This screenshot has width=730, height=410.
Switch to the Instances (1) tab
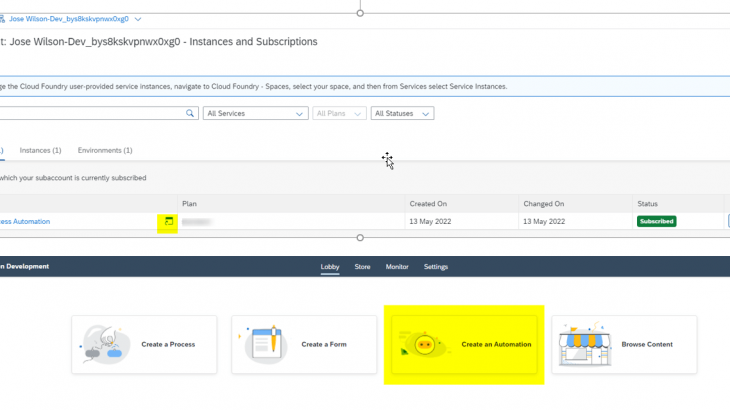click(41, 150)
